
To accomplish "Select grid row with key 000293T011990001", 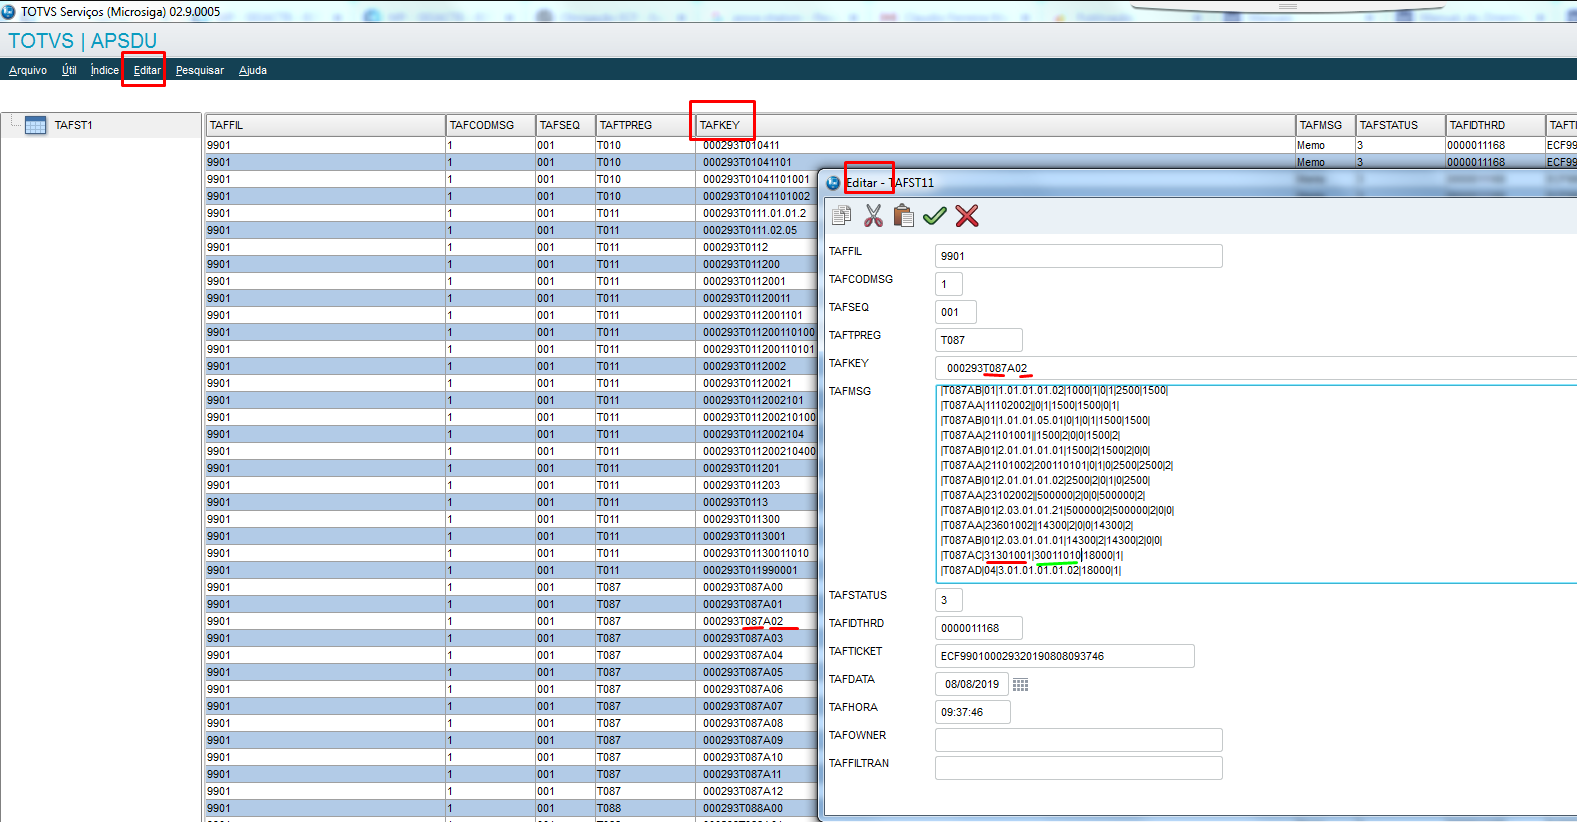I will pyautogui.click(x=511, y=570).
